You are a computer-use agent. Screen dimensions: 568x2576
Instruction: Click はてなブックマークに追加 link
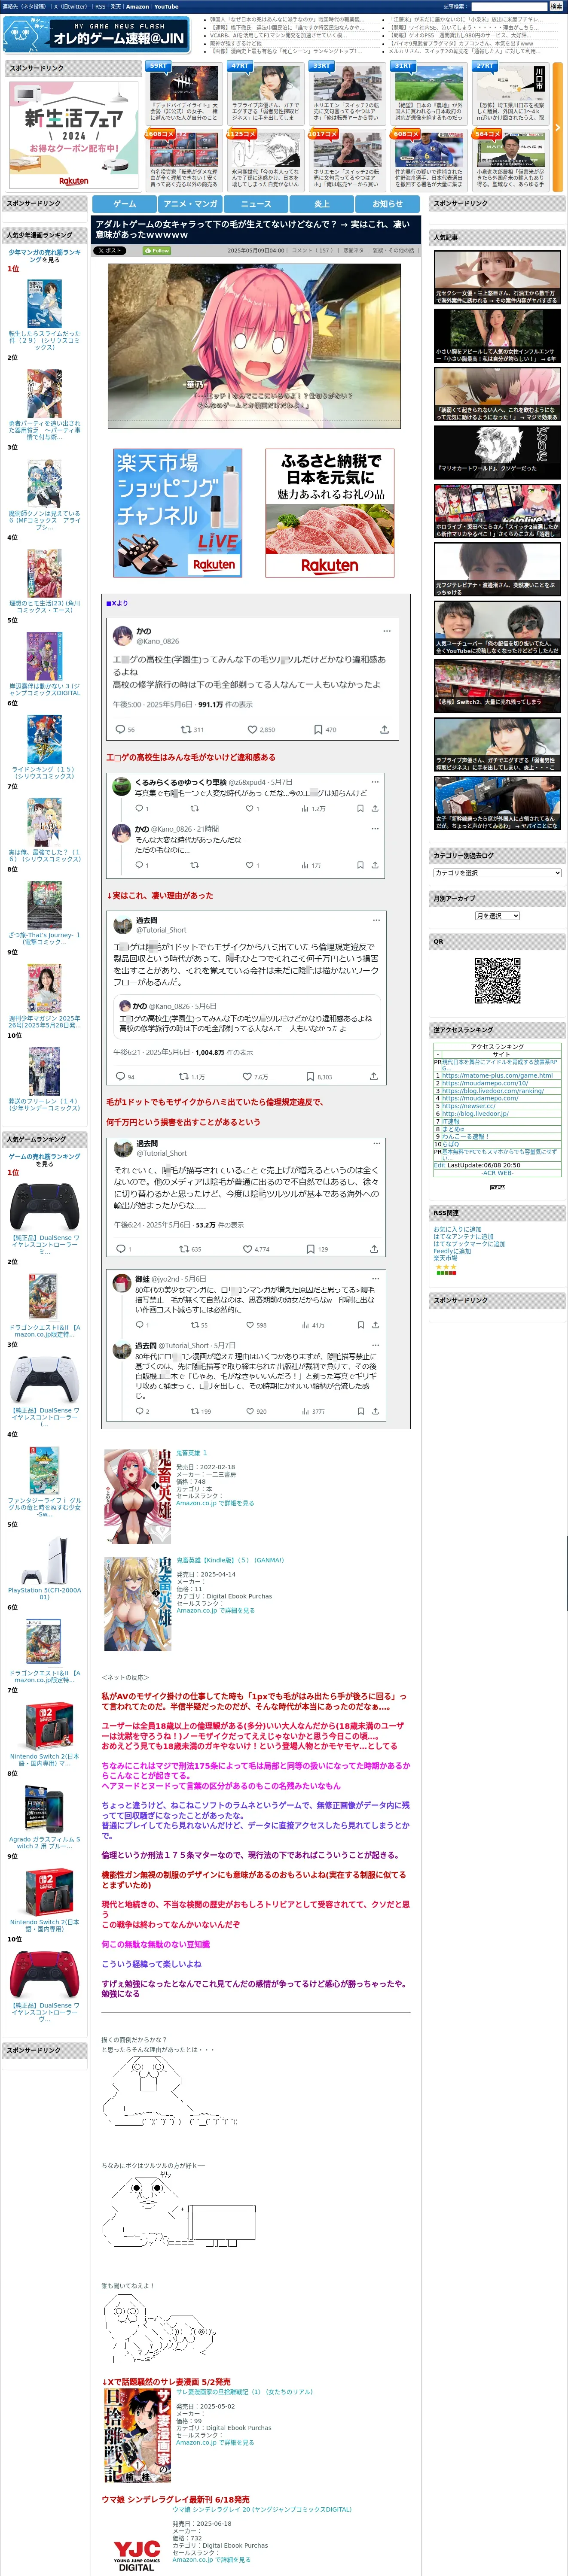pyautogui.click(x=469, y=1244)
